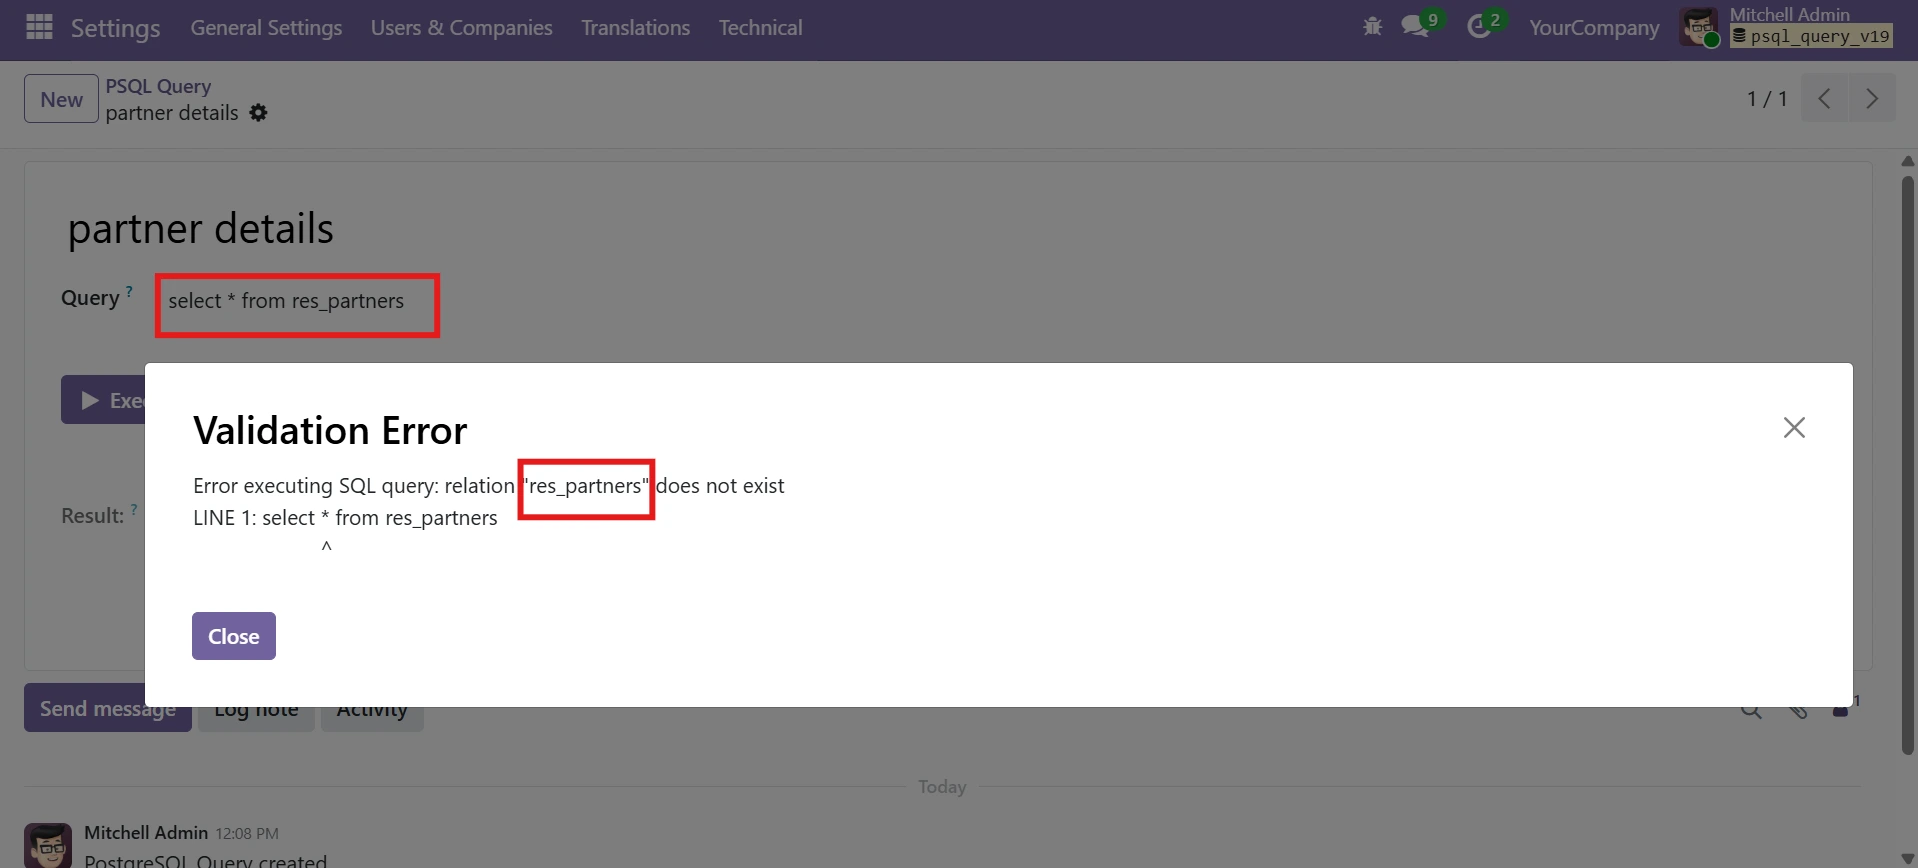Click the debug bug icon
This screenshot has width=1918, height=868.
(1372, 27)
